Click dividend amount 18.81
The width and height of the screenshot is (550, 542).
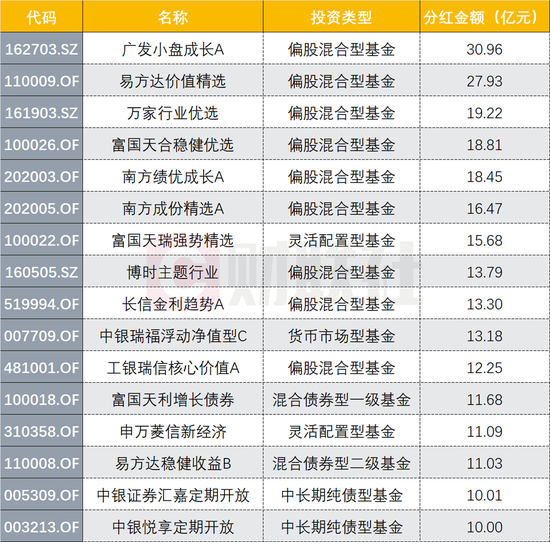484,145
